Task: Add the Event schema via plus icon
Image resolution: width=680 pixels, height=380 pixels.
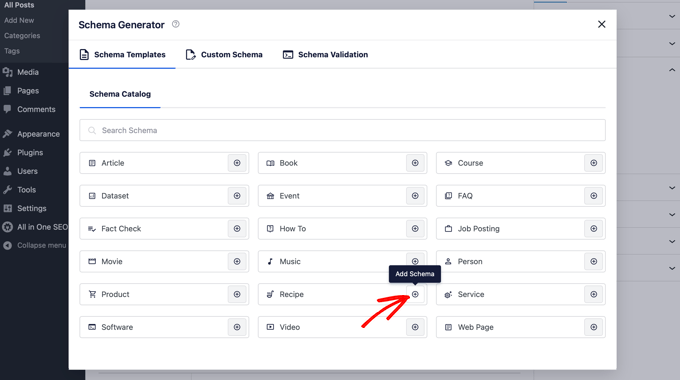Action: click(x=415, y=196)
